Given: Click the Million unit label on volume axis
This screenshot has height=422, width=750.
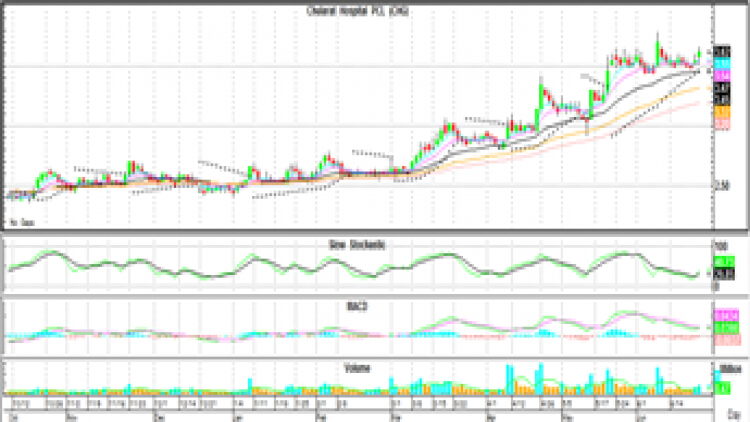Looking at the screenshot, I should coord(730,369).
